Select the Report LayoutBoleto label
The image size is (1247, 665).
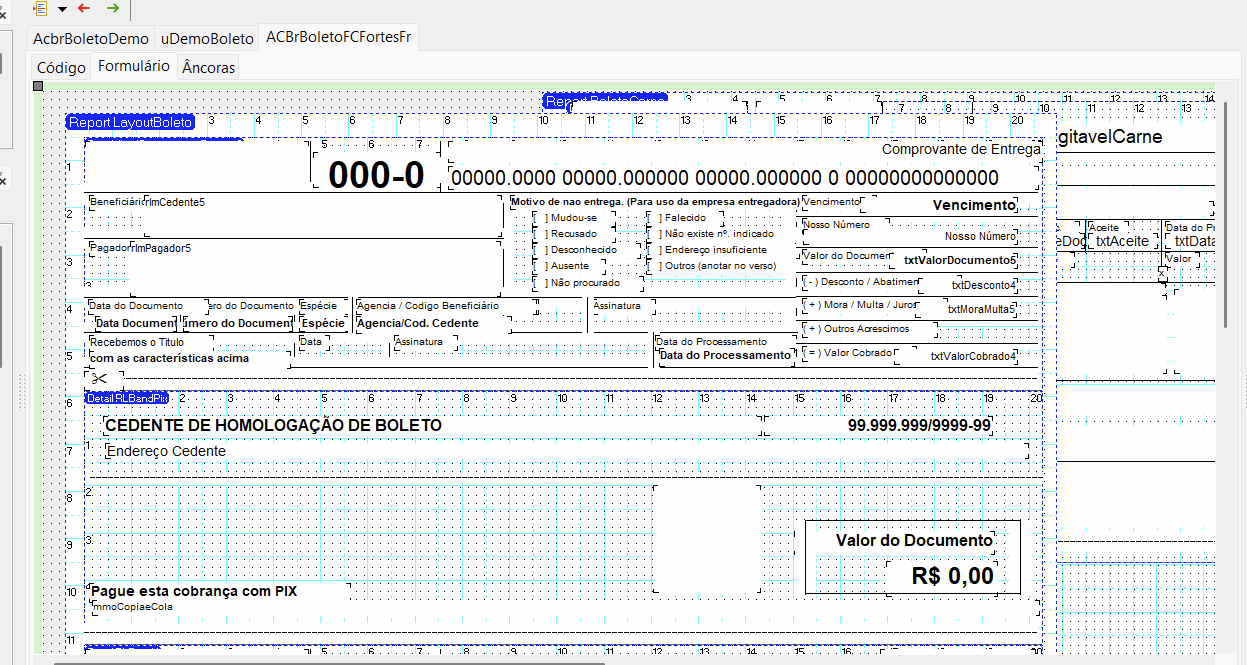tap(130, 122)
